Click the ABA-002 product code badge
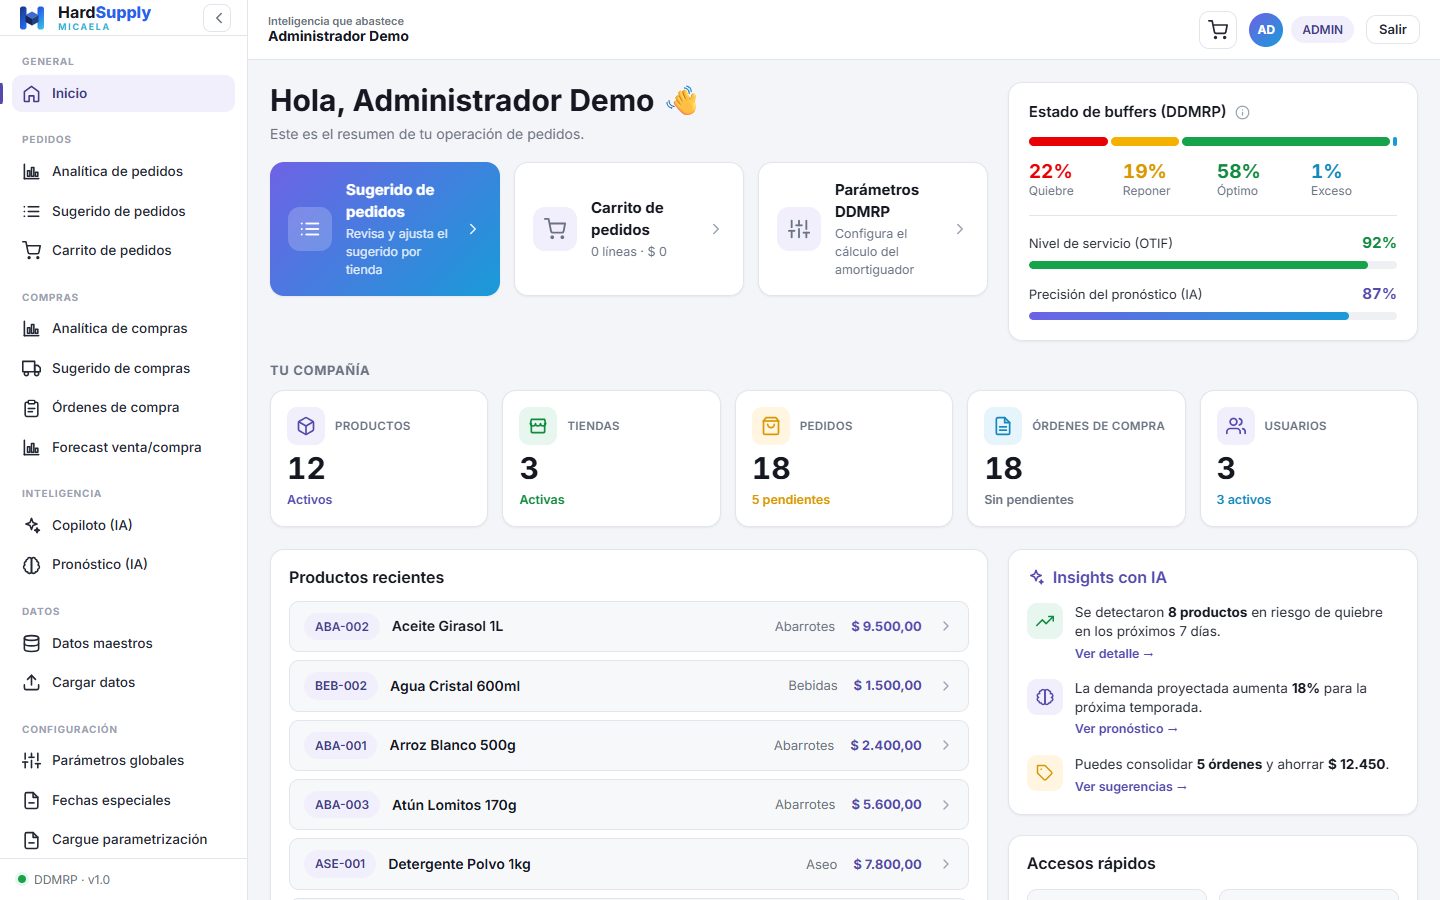Screen dimensions: 1440x900 pos(342,627)
